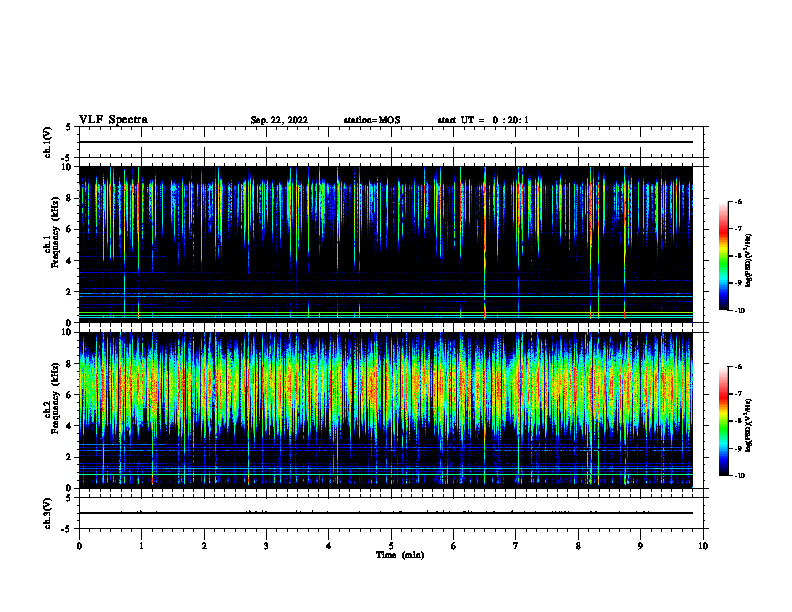Click the bright sferic streak at 6.5 min in ch.1
Image resolution: width=792 pixels, height=612 pixels.
click(484, 243)
